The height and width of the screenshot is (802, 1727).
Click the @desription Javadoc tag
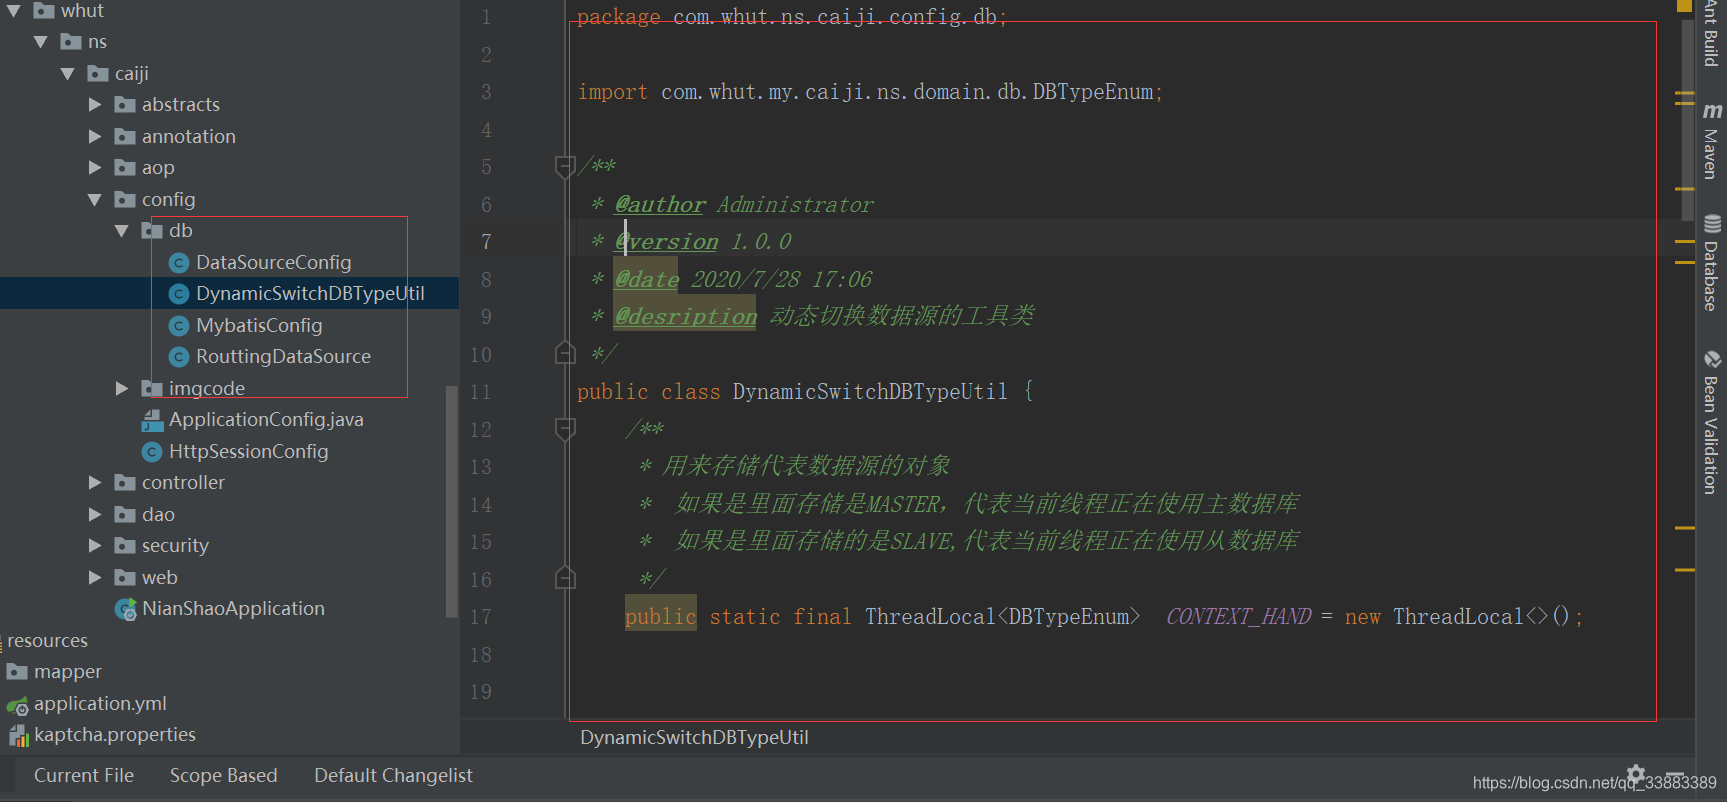click(686, 317)
